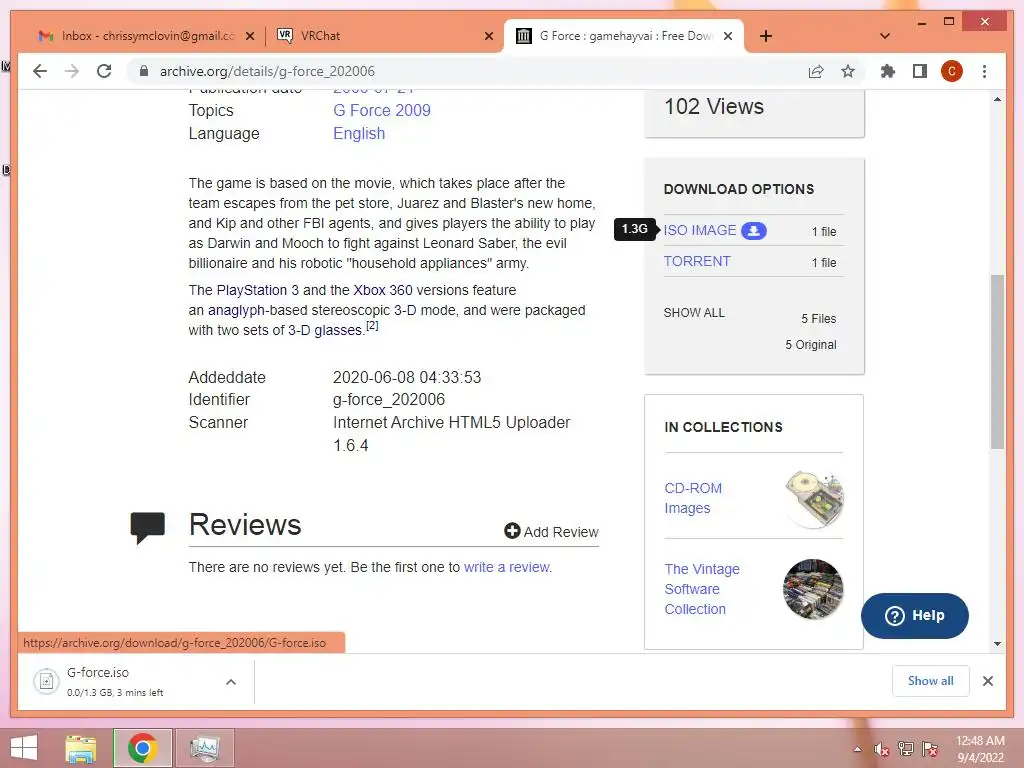Click the page scrollbar thumb
This screenshot has width=1024, height=768.
coord(997,362)
